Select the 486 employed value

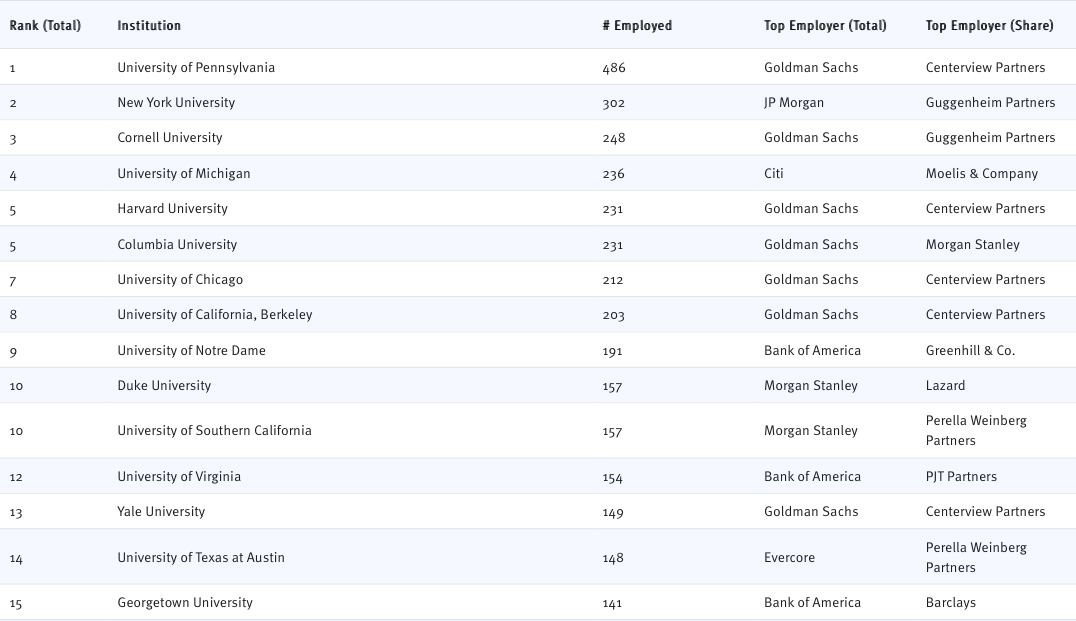pos(613,67)
